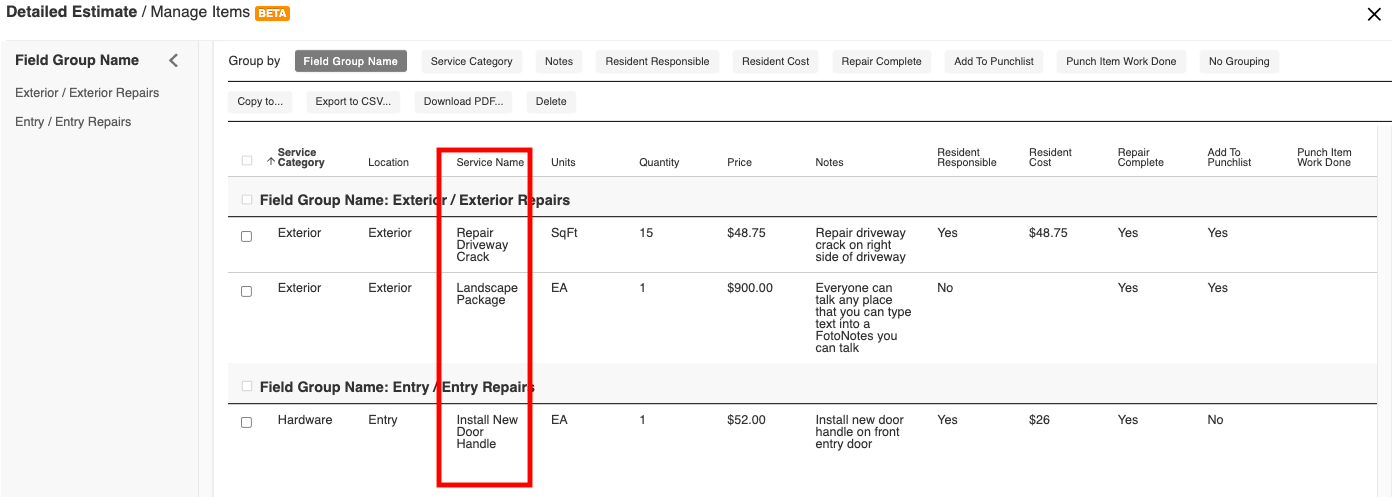
Task: Open the Copy to... menu
Action: [x=260, y=101]
